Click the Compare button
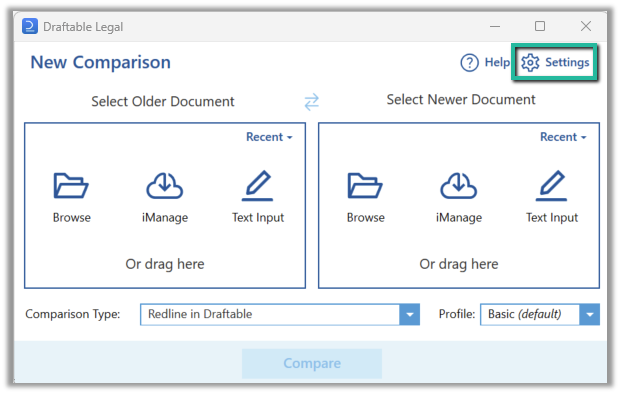This screenshot has width=620, height=394. point(312,363)
